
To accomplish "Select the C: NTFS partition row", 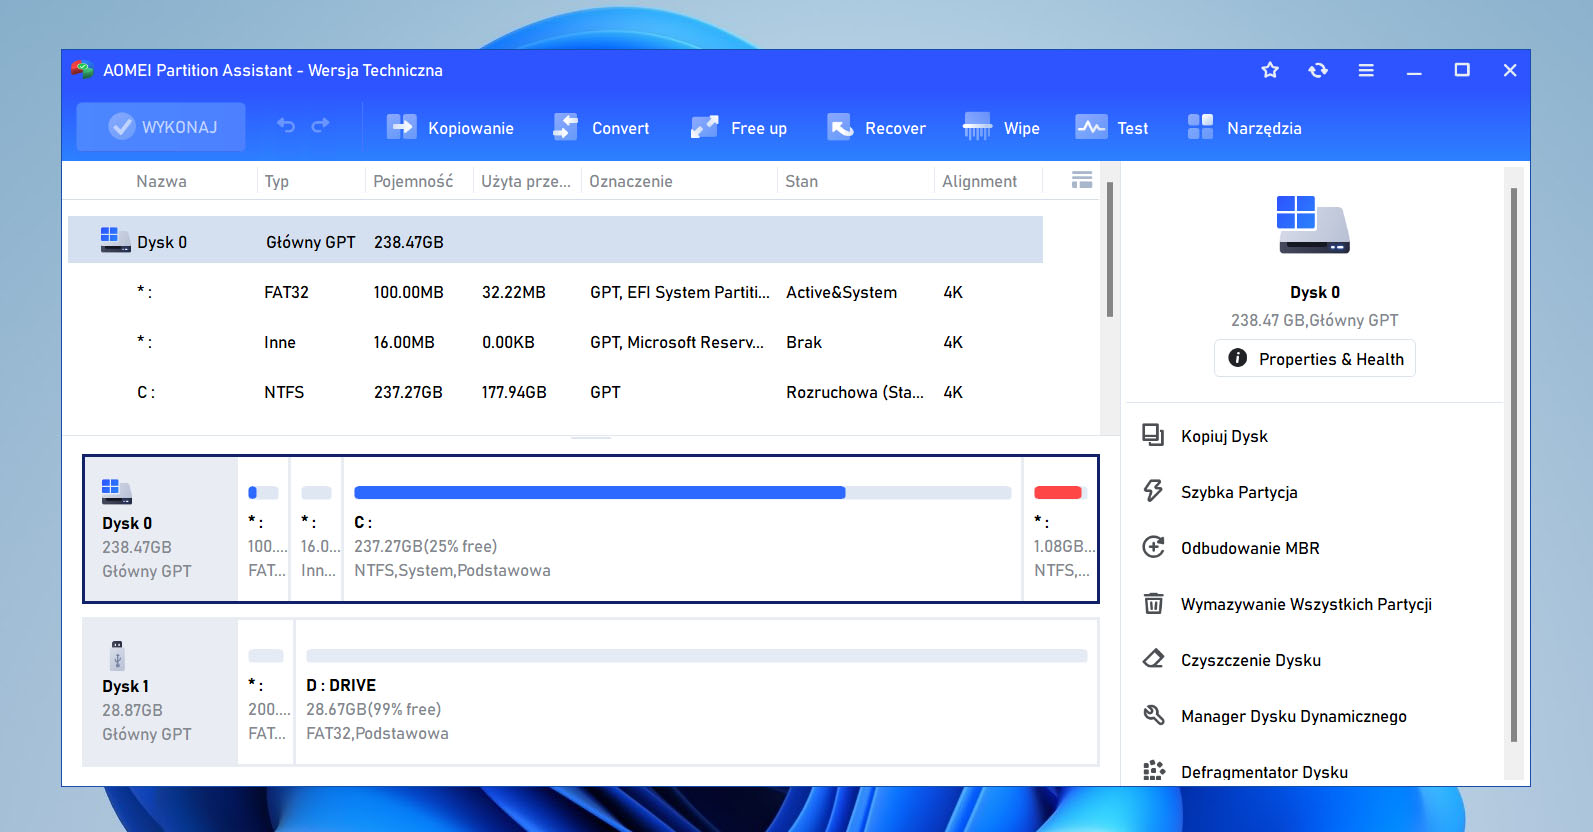I will [555, 392].
